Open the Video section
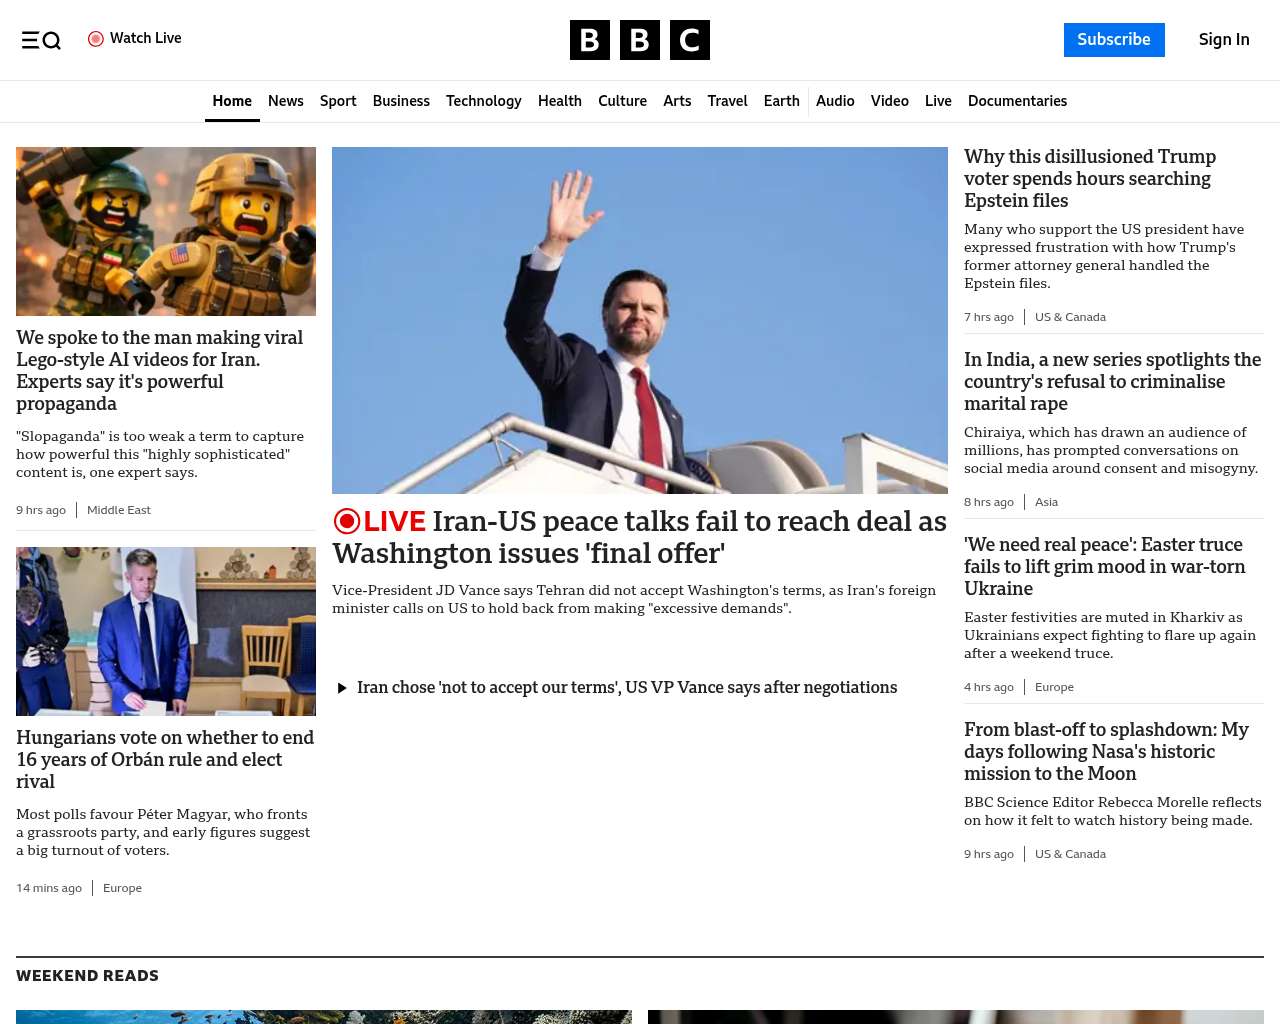The height and width of the screenshot is (1024, 1280). (889, 101)
